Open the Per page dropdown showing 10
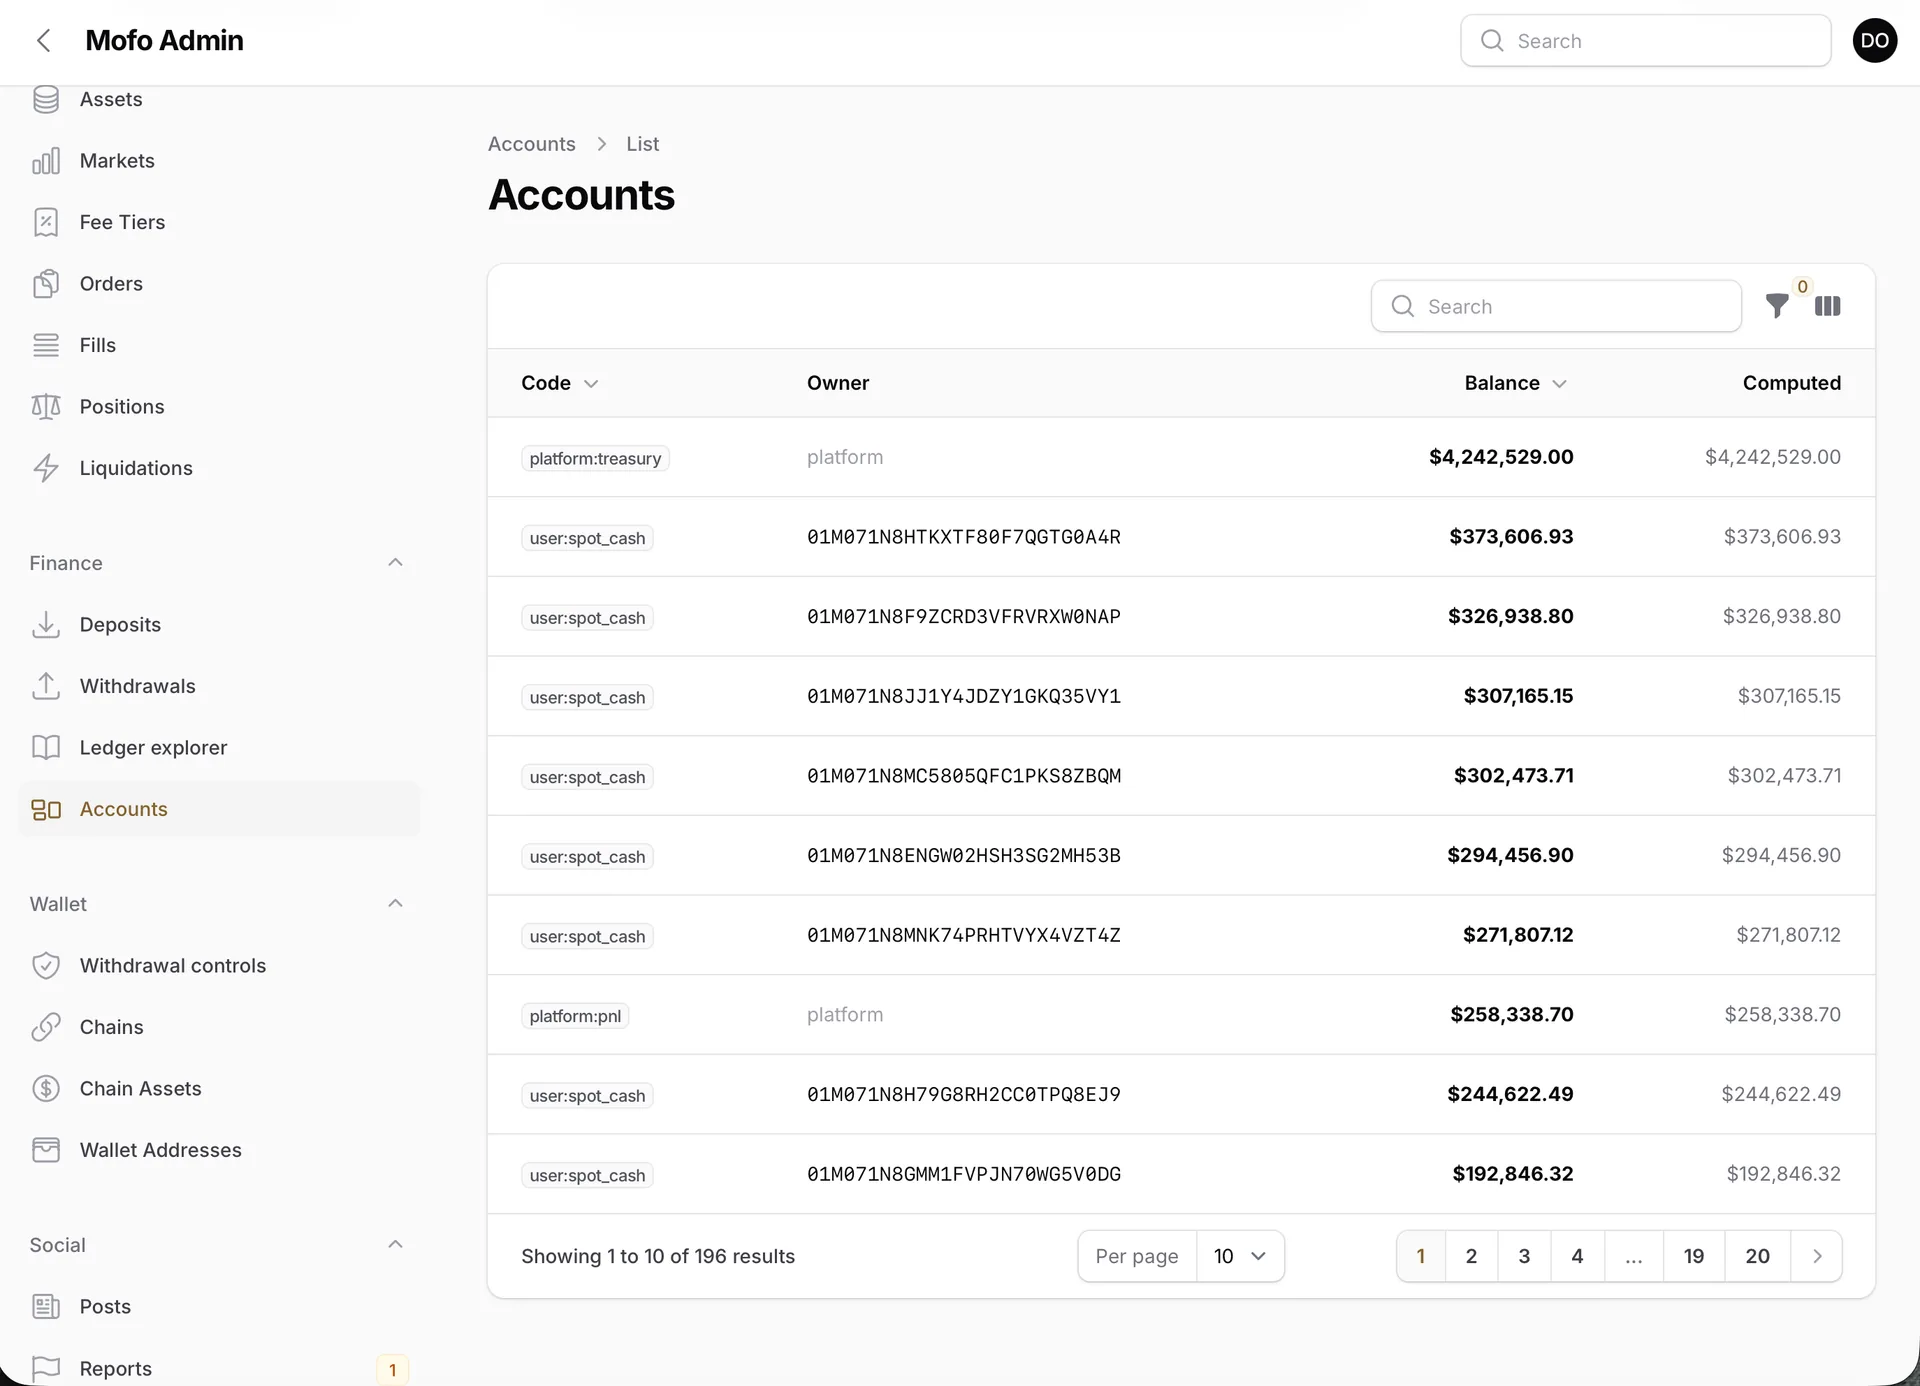The height and width of the screenshot is (1386, 1920). tap(1240, 1256)
